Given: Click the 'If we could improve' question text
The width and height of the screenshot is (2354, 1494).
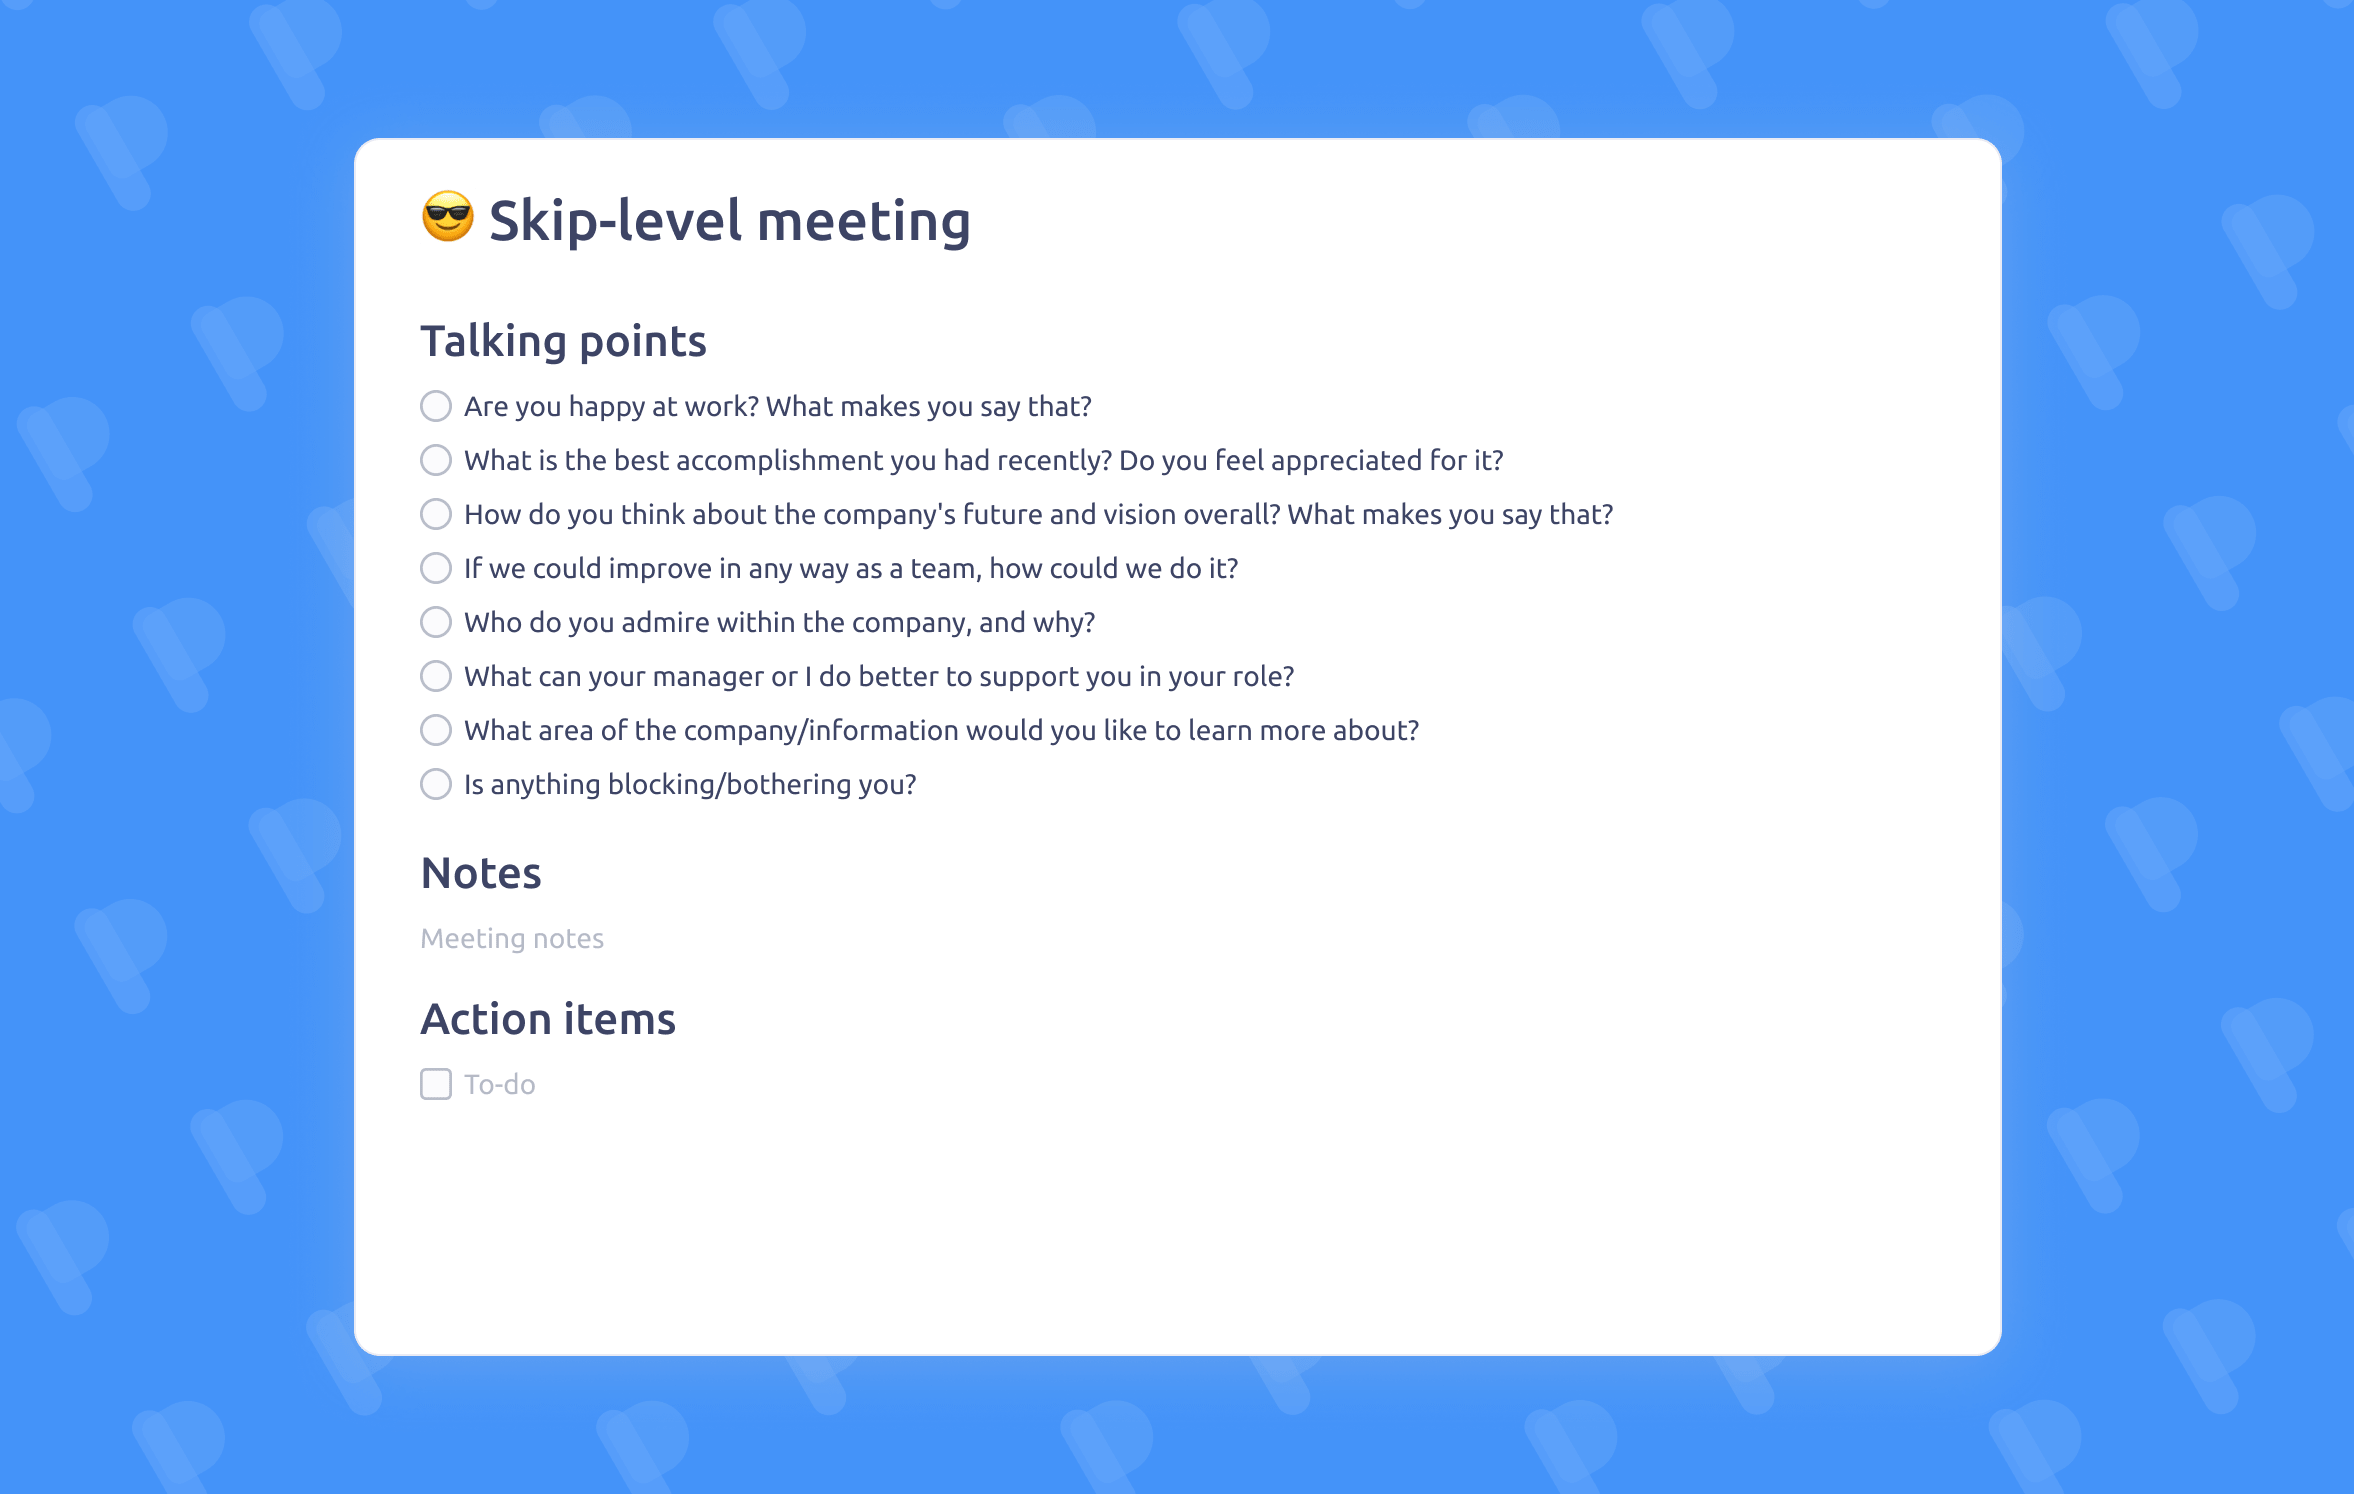Looking at the screenshot, I should pos(851,568).
